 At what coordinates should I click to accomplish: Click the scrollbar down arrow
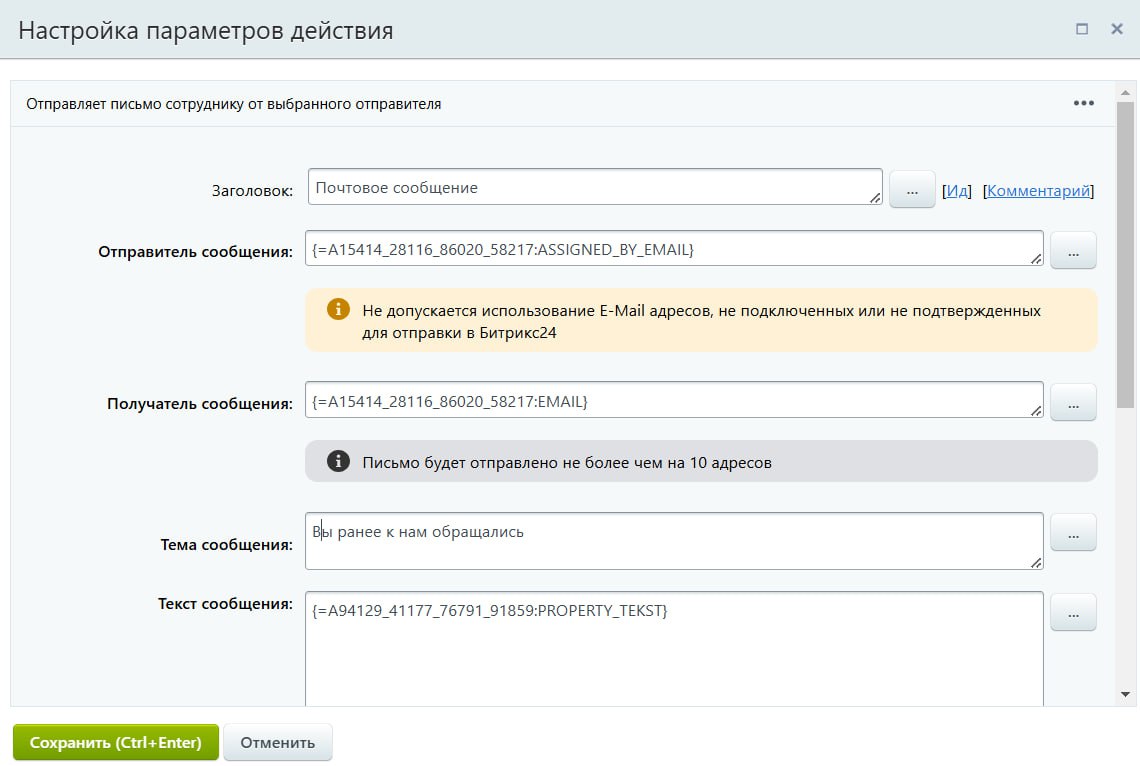coord(1125,694)
